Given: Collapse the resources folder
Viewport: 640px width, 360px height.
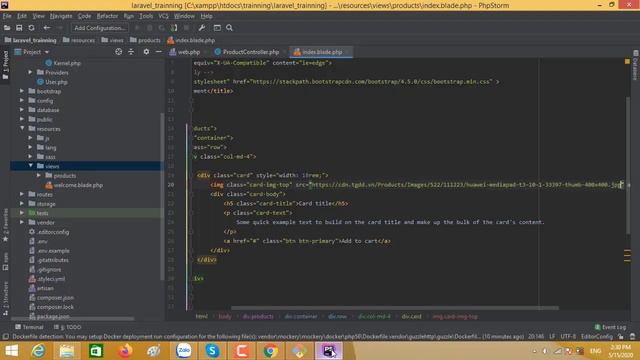Looking at the screenshot, I should pyautogui.click(x=22, y=129).
